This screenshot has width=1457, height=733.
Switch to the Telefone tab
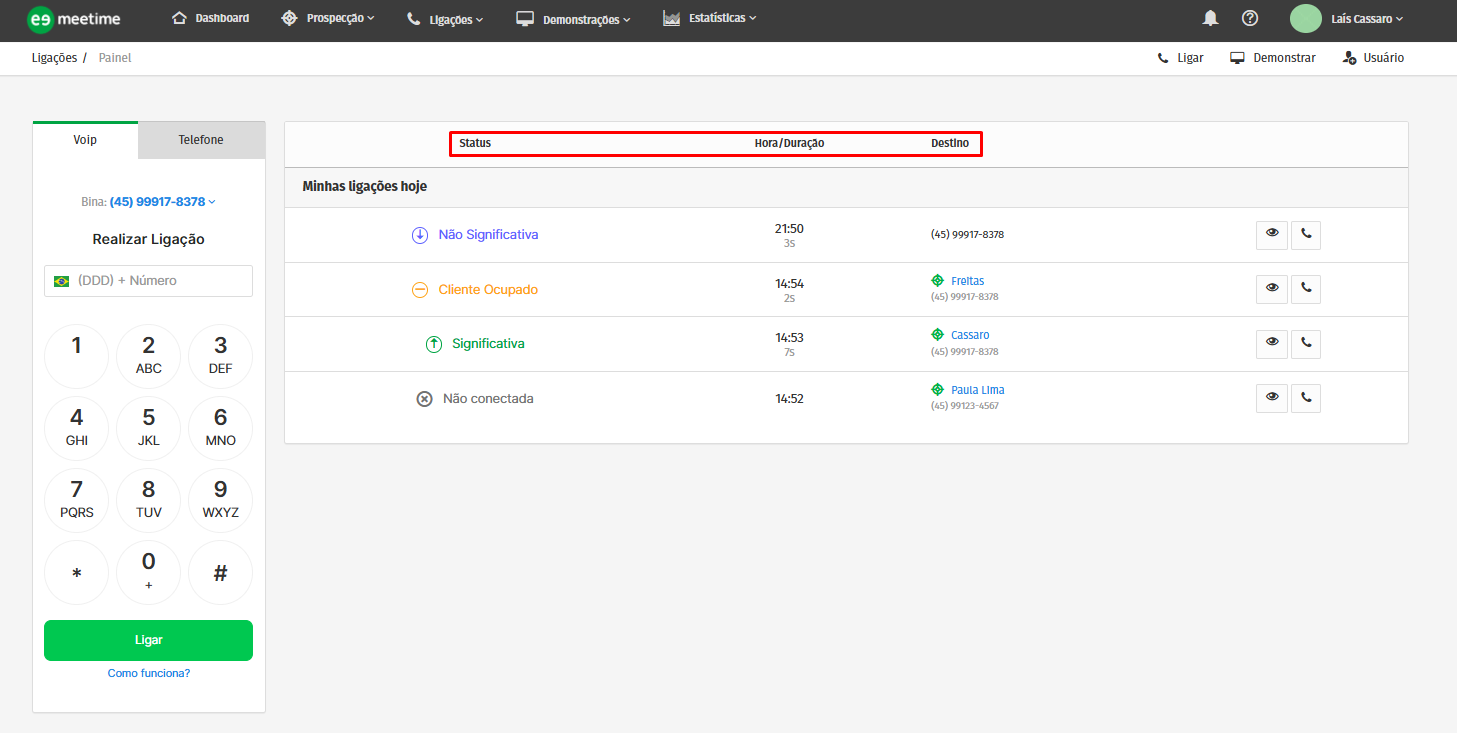(201, 140)
